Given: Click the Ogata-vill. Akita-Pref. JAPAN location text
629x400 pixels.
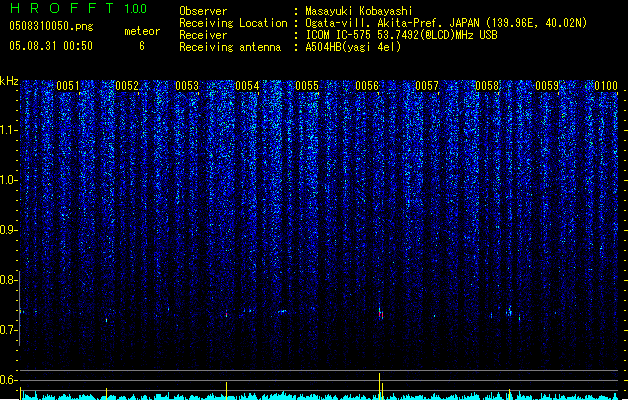Looking at the screenshot, I should (x=446, y=23).
